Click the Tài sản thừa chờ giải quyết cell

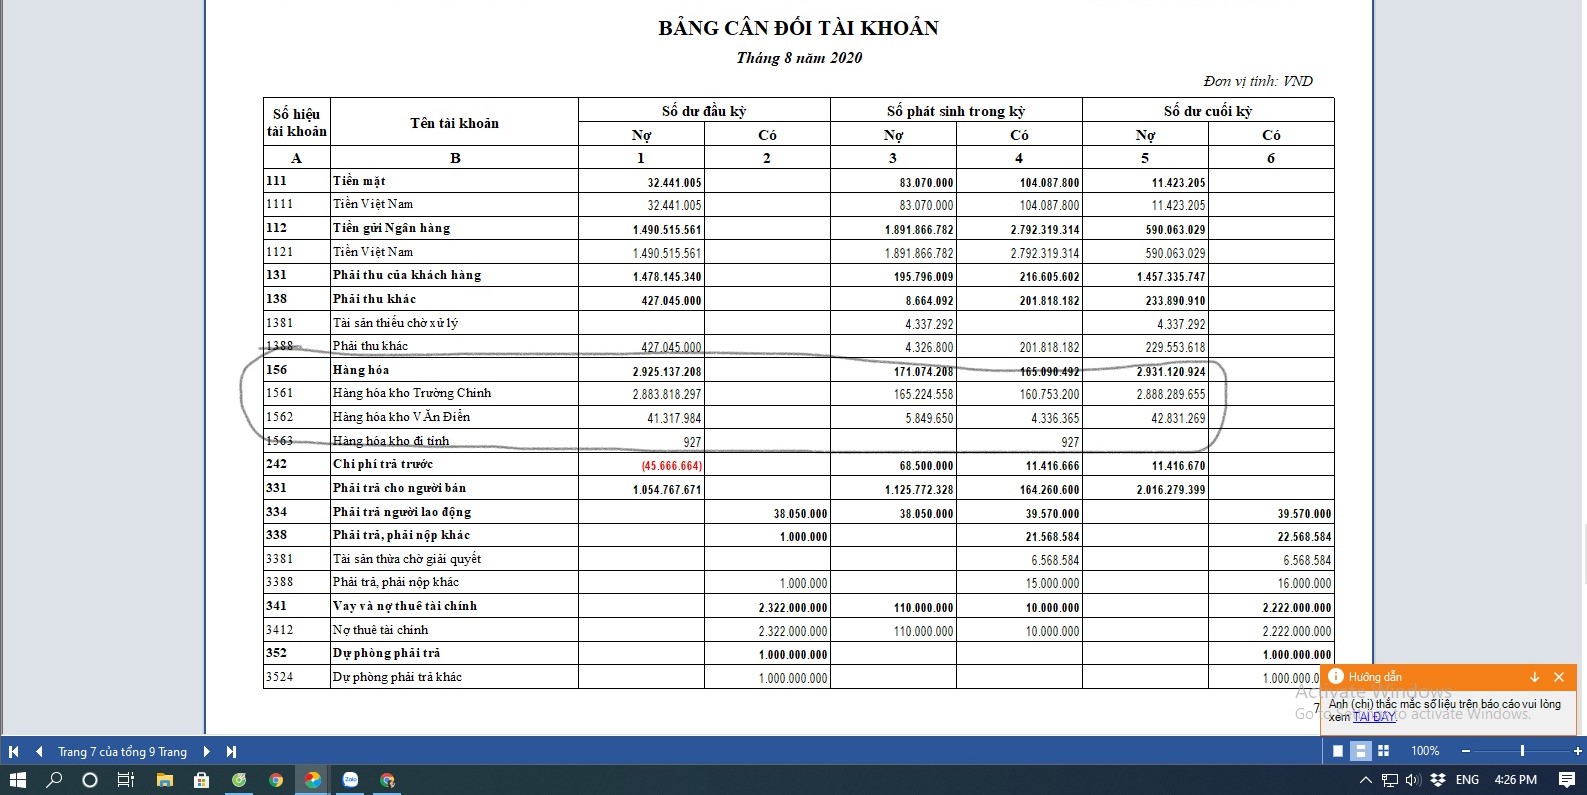coord(454,559)
